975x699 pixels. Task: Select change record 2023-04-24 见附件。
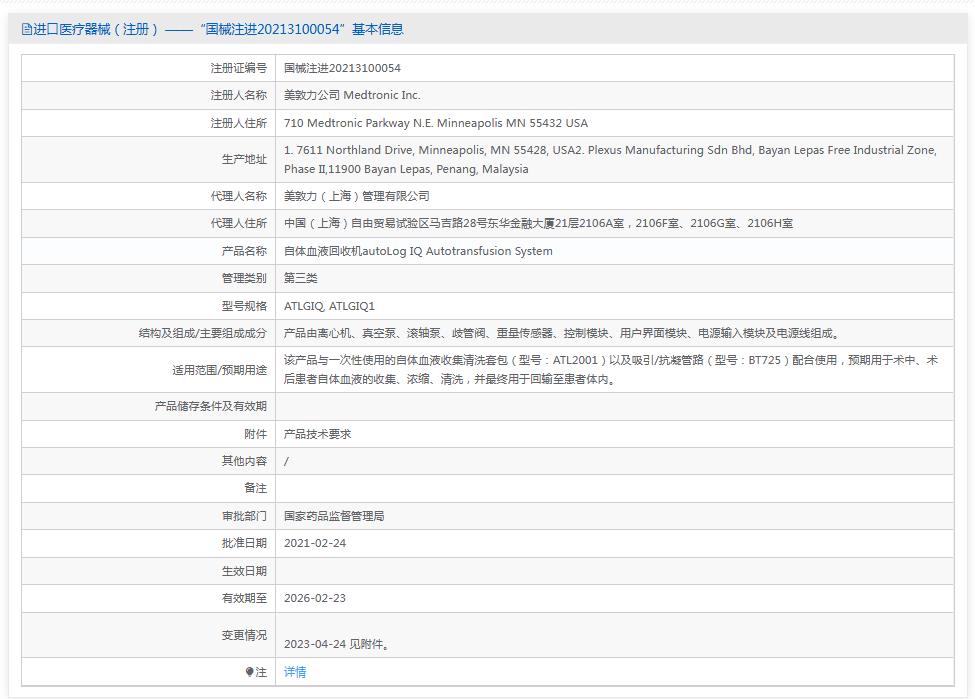coord(336,644)
